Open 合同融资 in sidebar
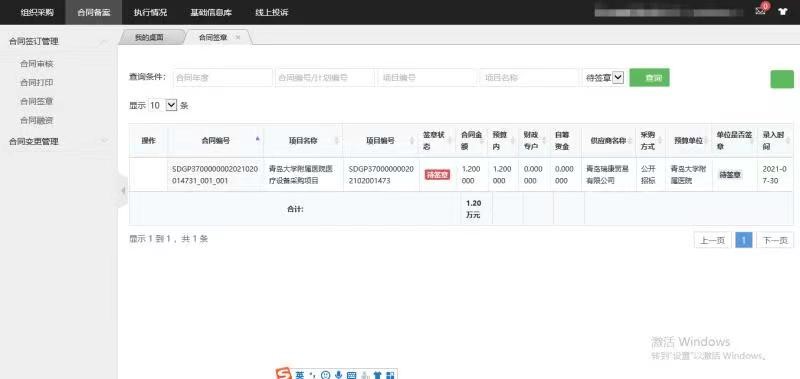800x379 pixels. coord(37,120)
